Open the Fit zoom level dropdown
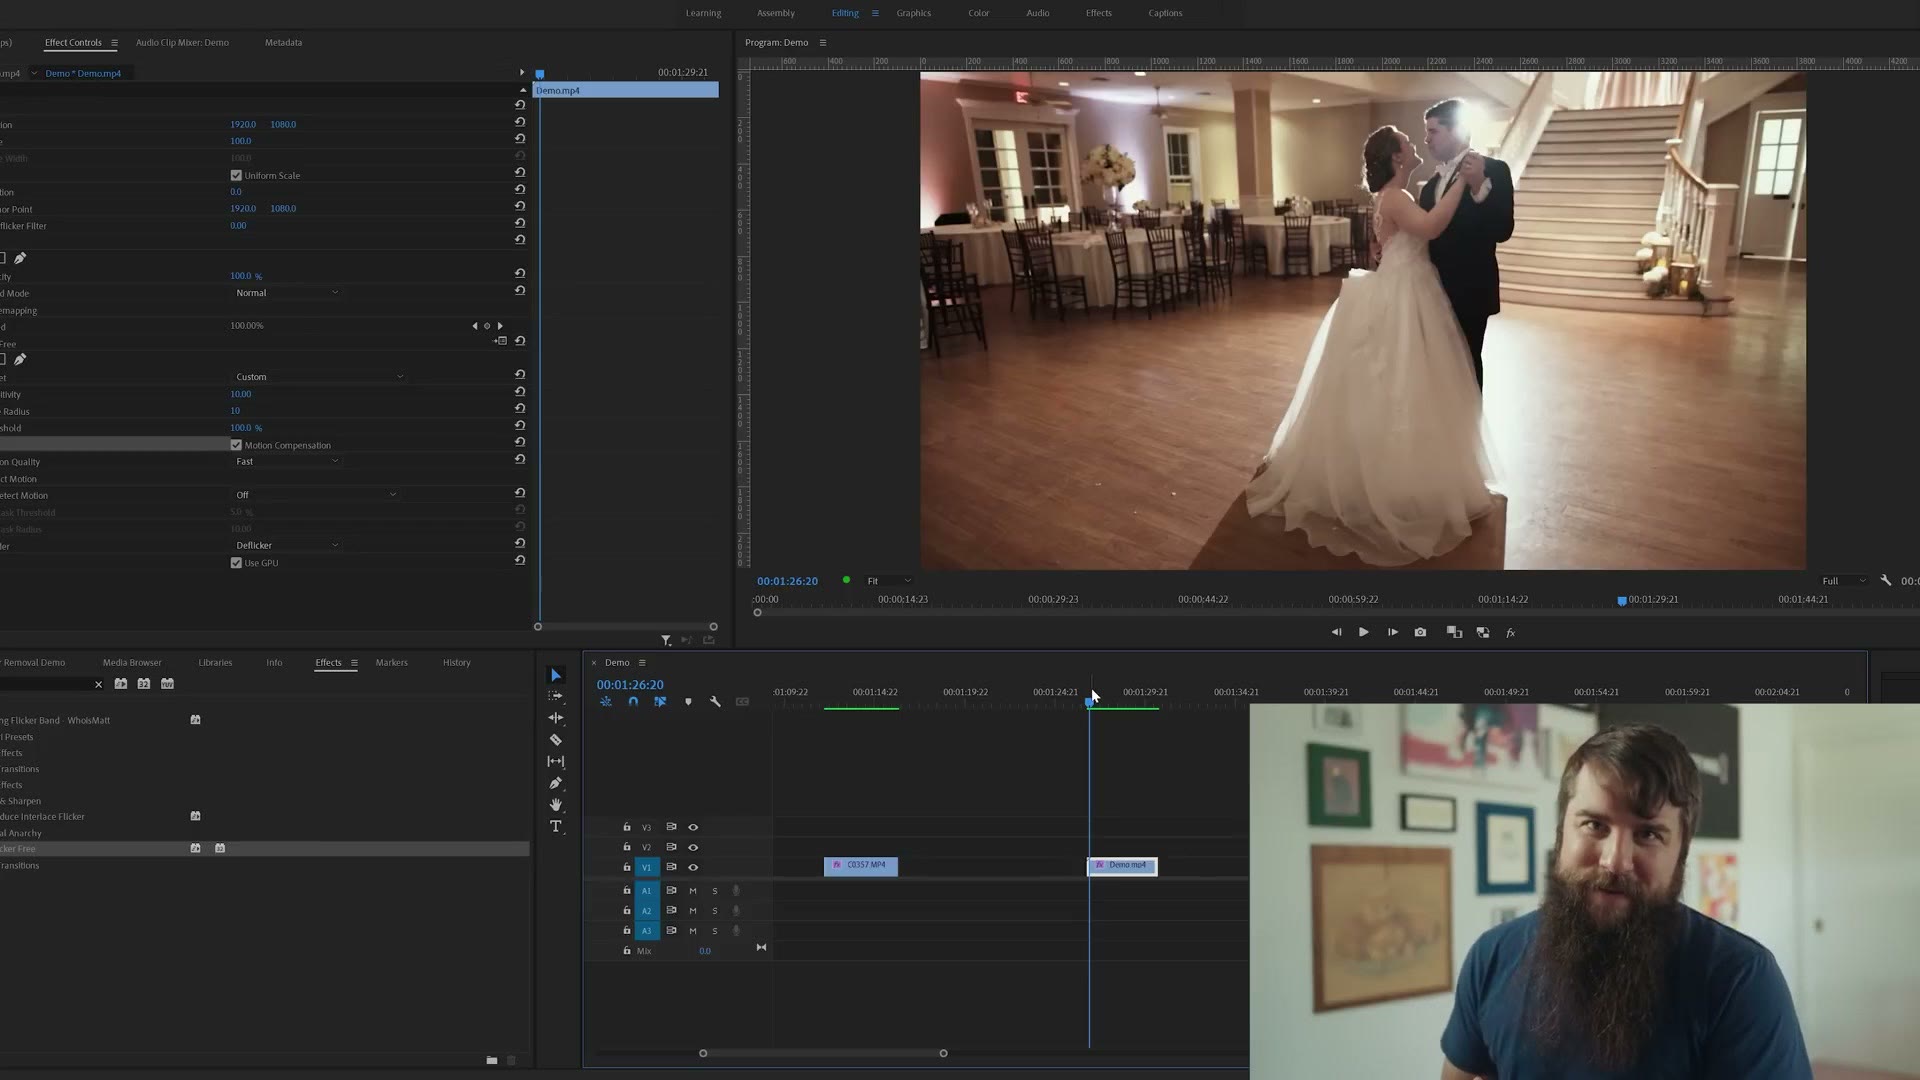 click(889, 581)
